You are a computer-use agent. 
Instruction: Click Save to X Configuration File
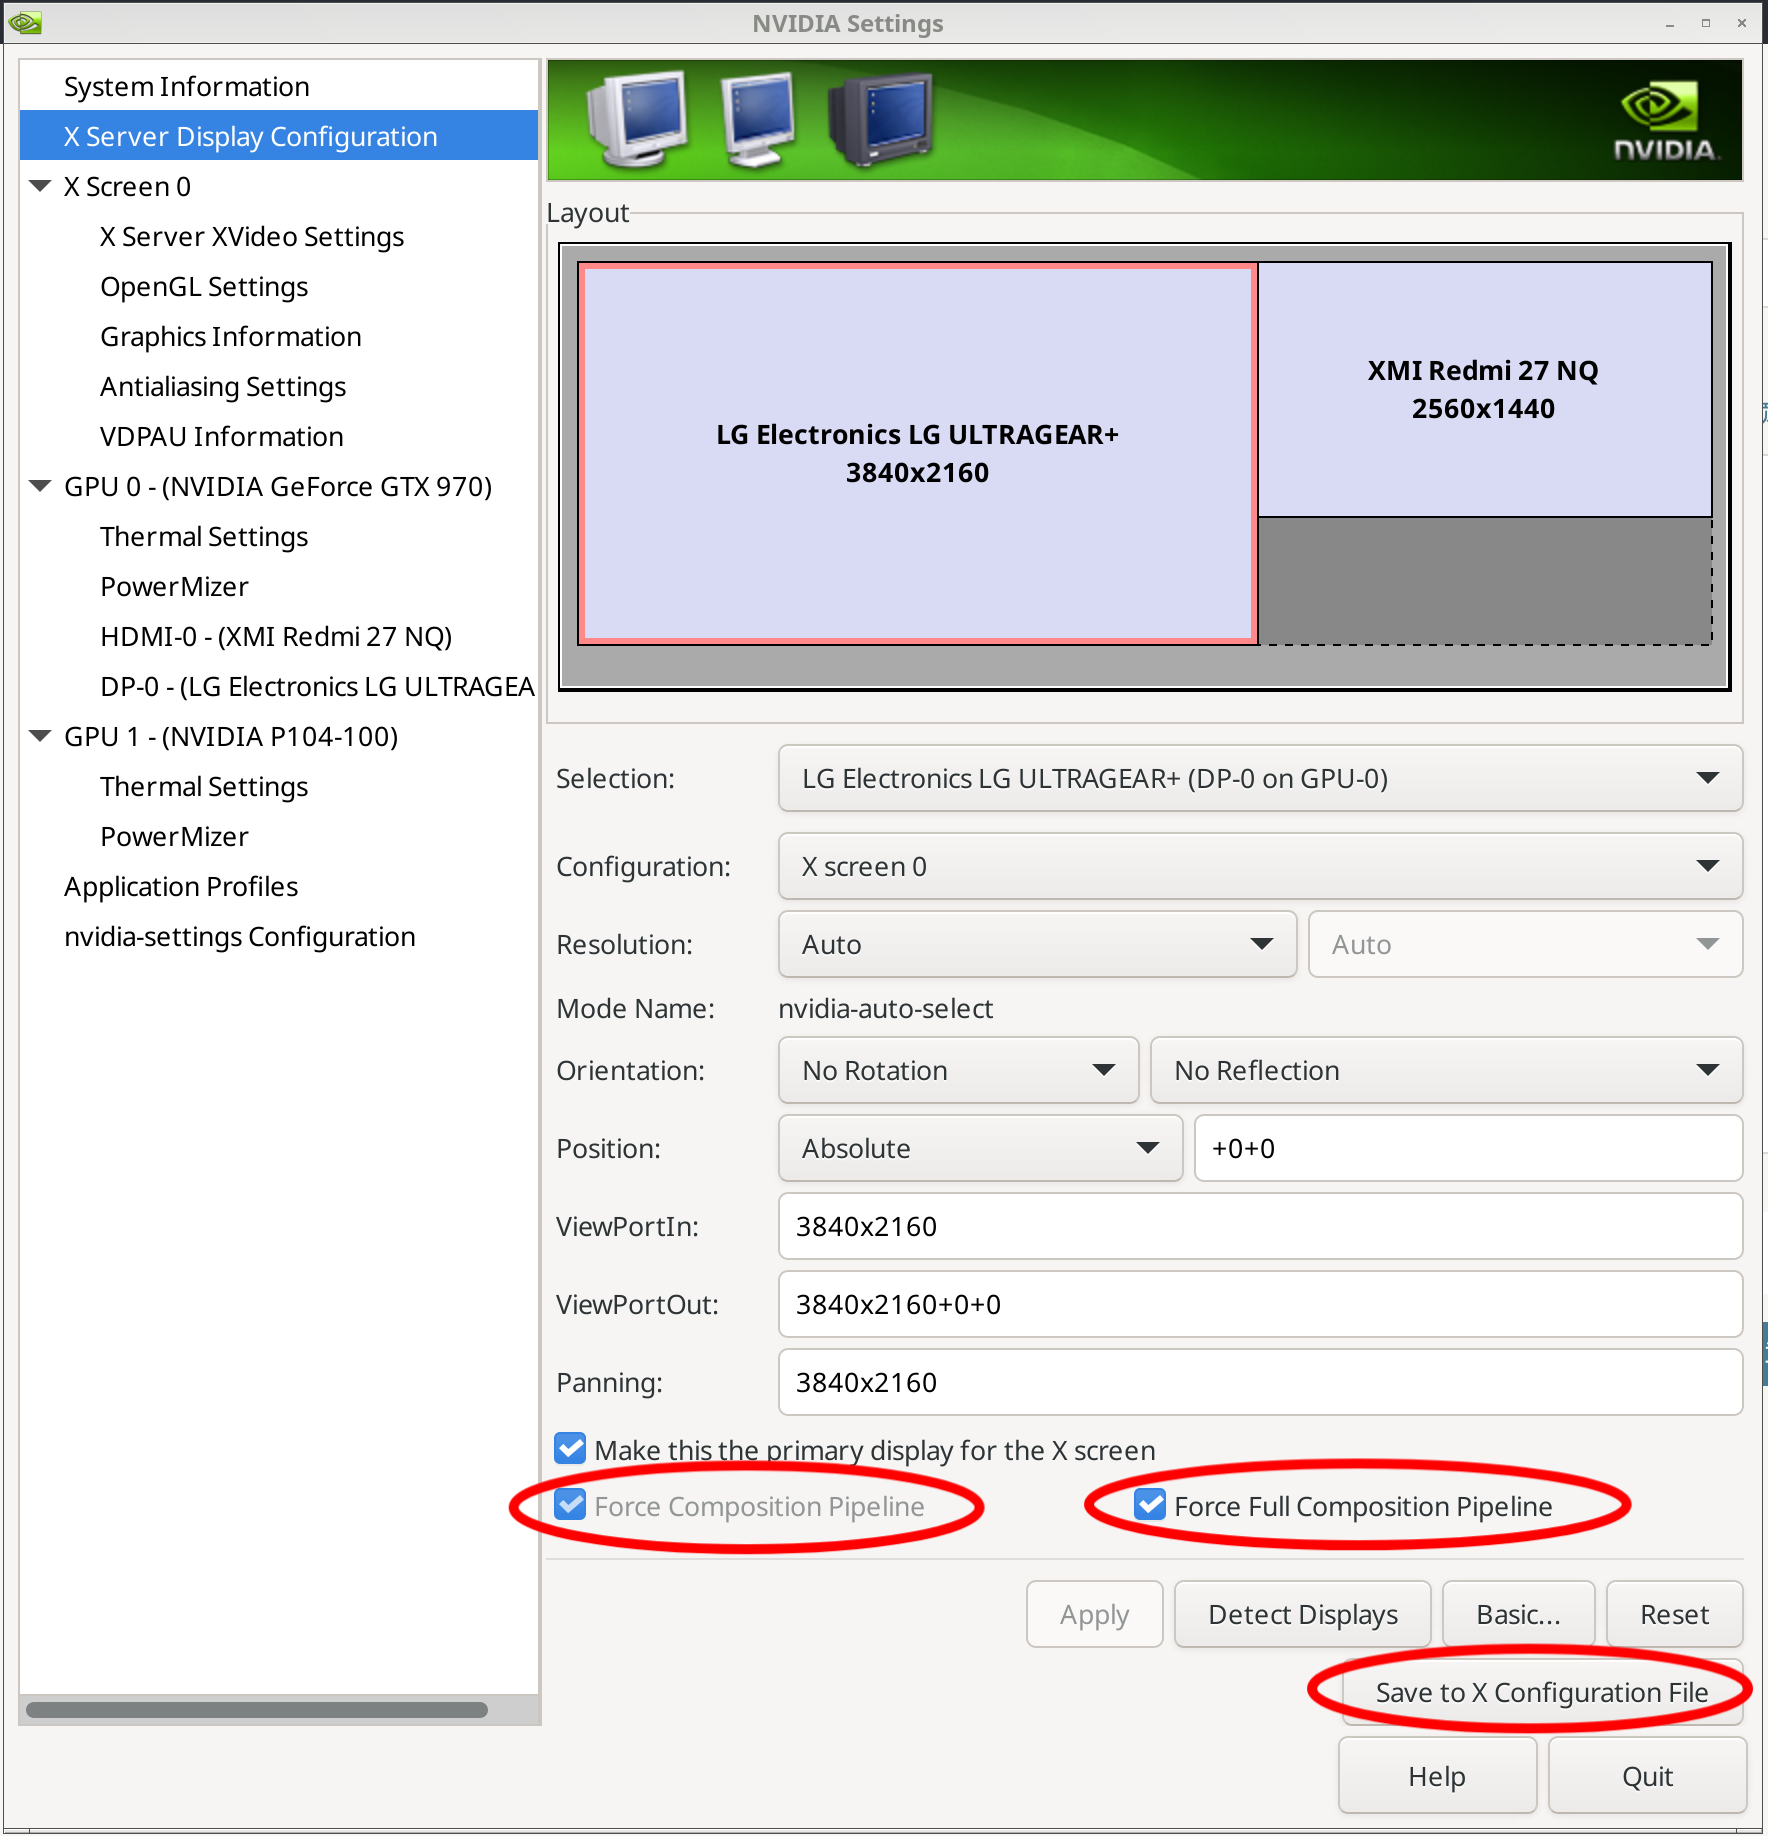click(x=1542, y=1692)
